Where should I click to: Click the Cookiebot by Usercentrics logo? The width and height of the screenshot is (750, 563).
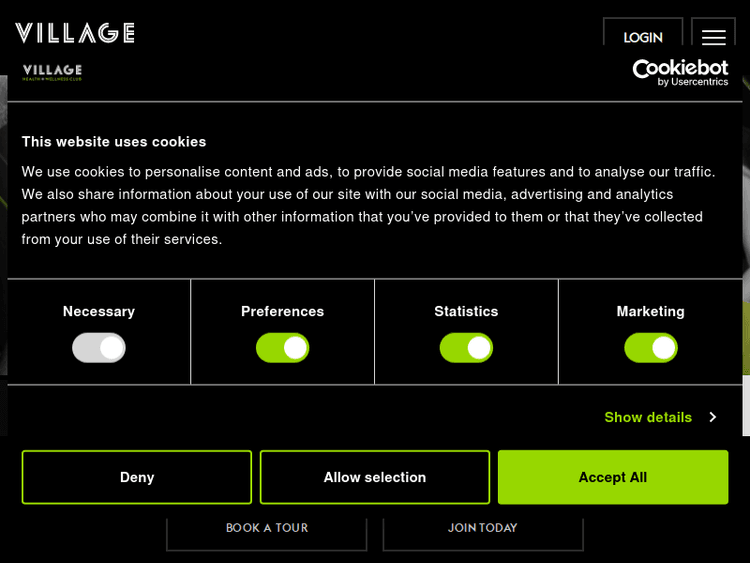[x=680, y=72]
